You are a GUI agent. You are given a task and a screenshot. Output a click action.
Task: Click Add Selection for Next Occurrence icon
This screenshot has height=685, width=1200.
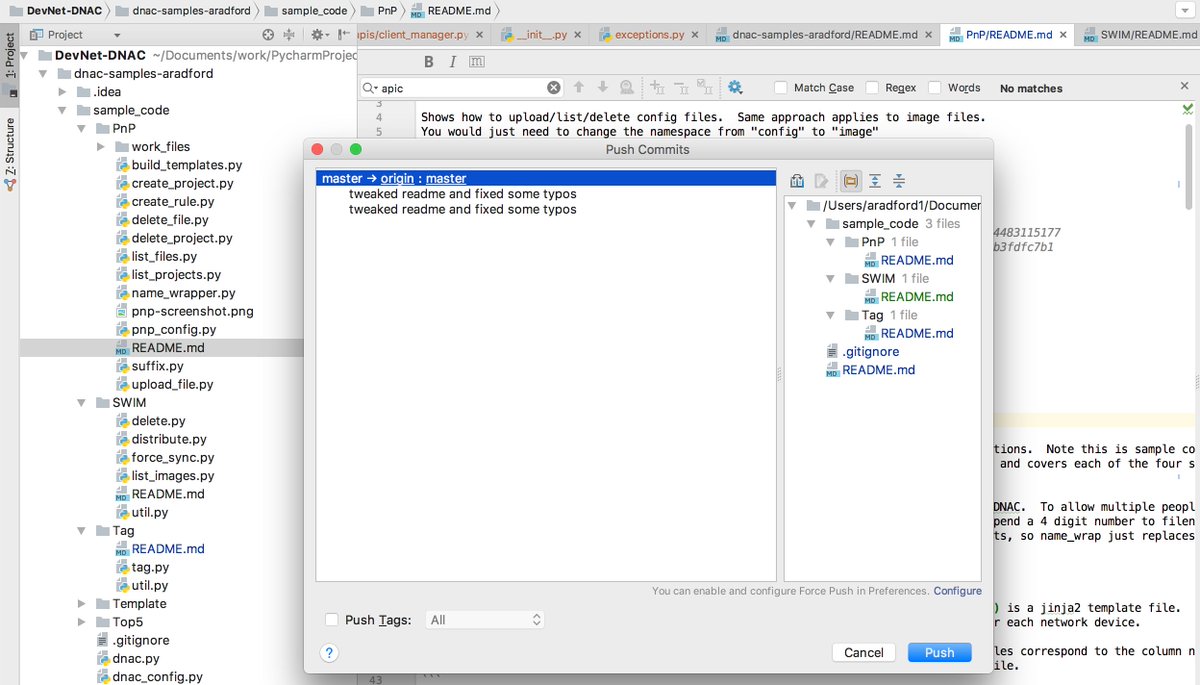click(656, 88)
